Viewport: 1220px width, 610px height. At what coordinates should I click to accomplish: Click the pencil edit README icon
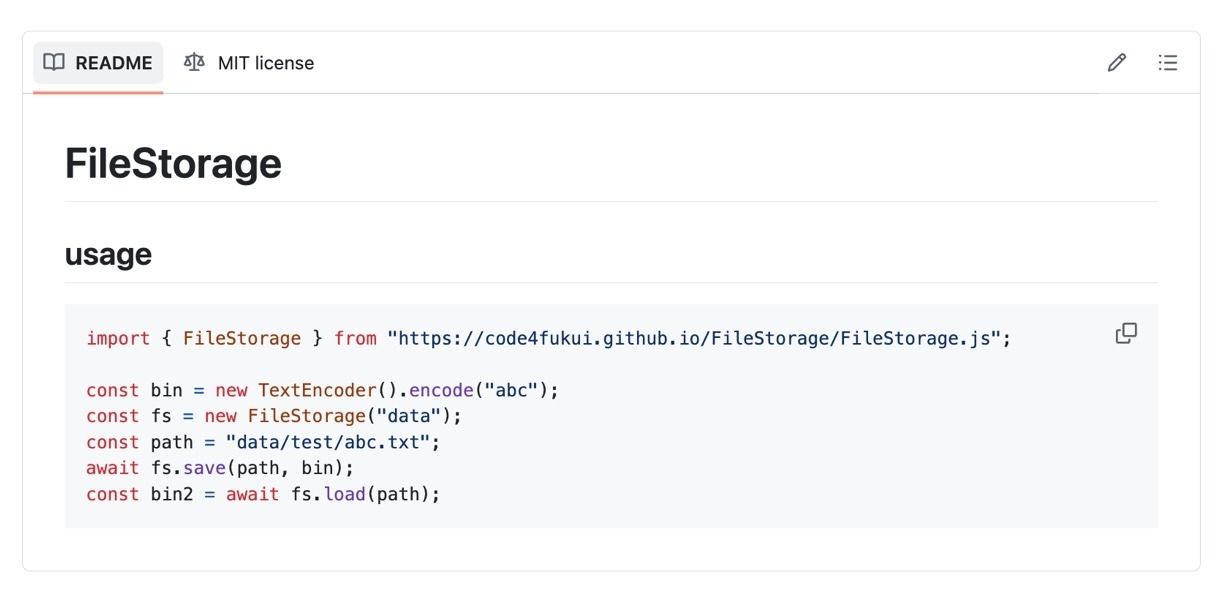[x=1117, y=63]
